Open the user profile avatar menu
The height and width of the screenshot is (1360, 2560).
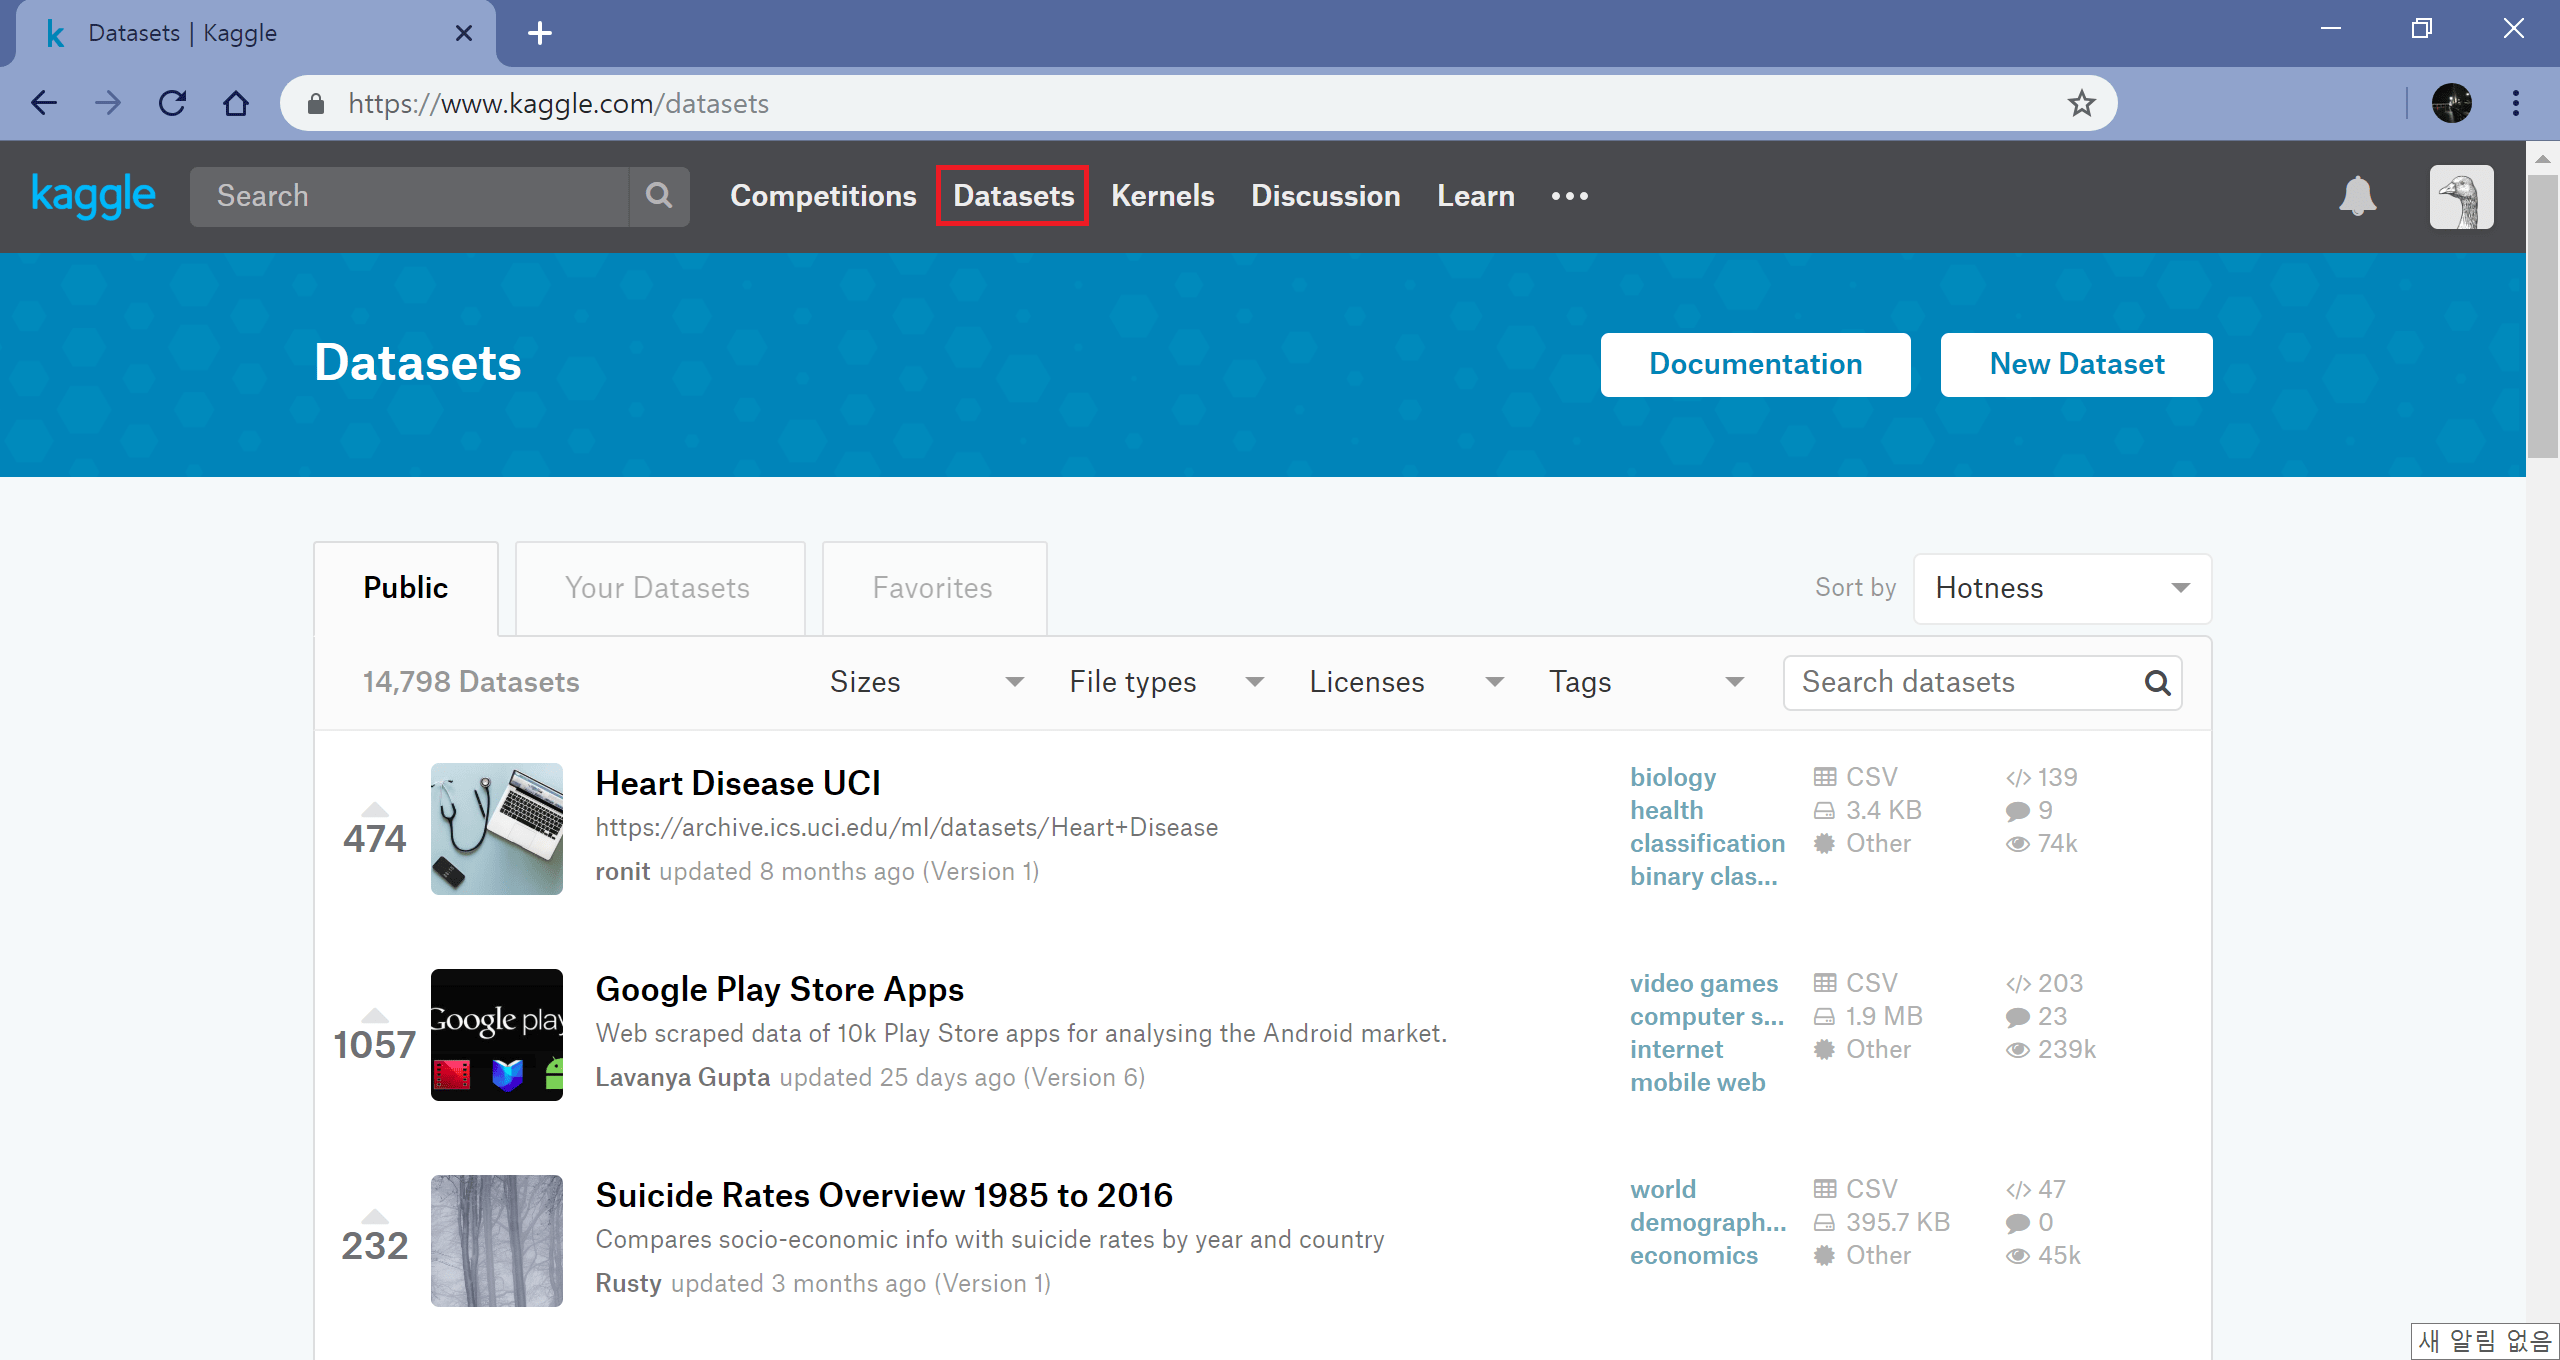click(2461, 196)
